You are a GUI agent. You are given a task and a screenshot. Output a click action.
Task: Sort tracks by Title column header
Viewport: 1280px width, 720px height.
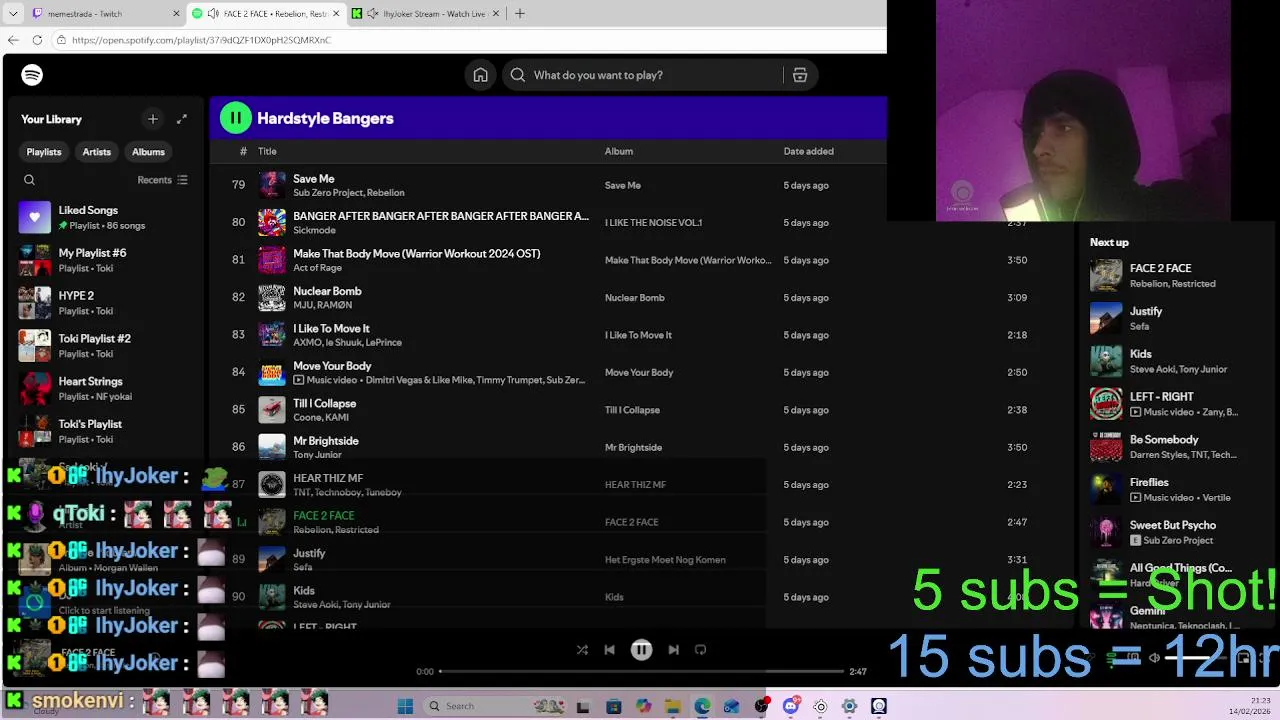coord(267,151)
